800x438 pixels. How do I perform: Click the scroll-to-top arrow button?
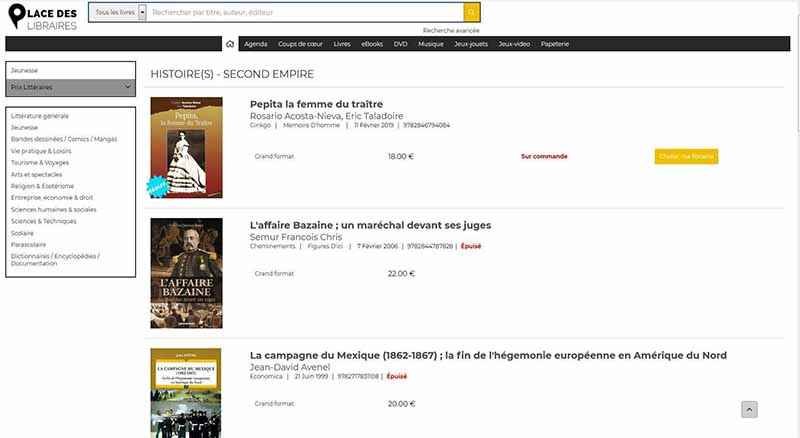[749, 409]
